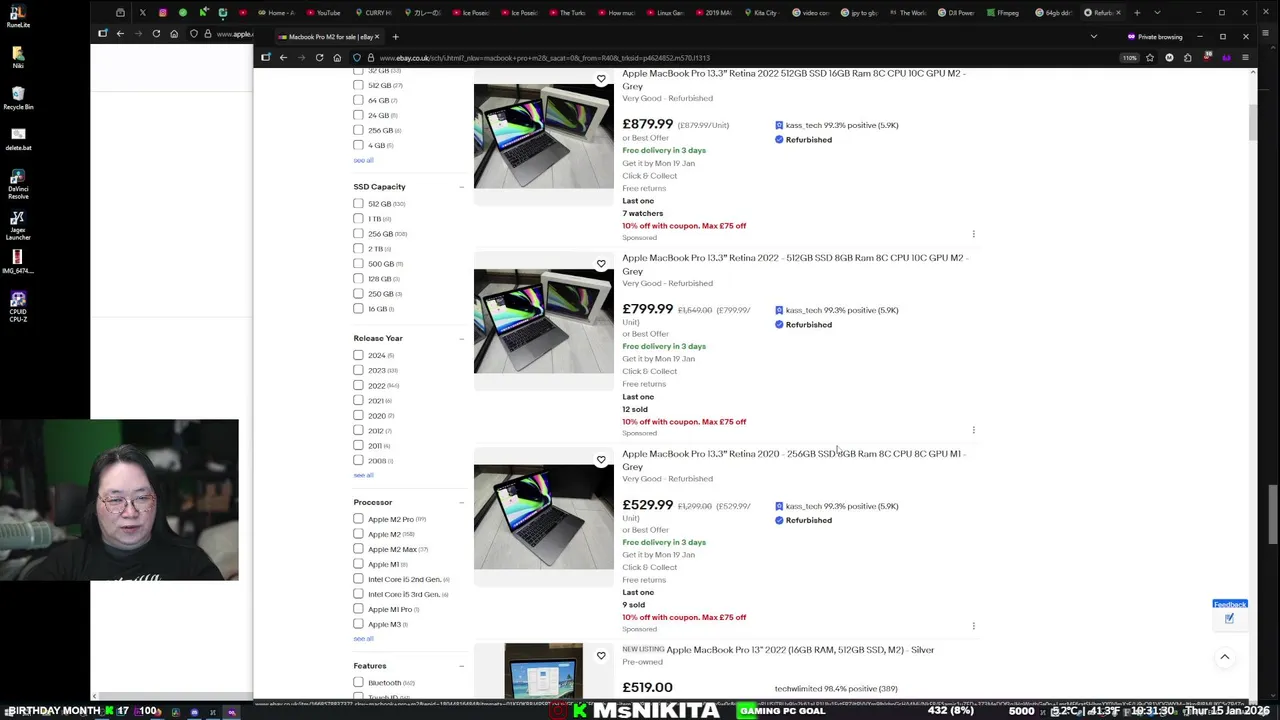Switch to the DJI Power tab
This screenshot has width=1280, height=720.
pos(955,13)
